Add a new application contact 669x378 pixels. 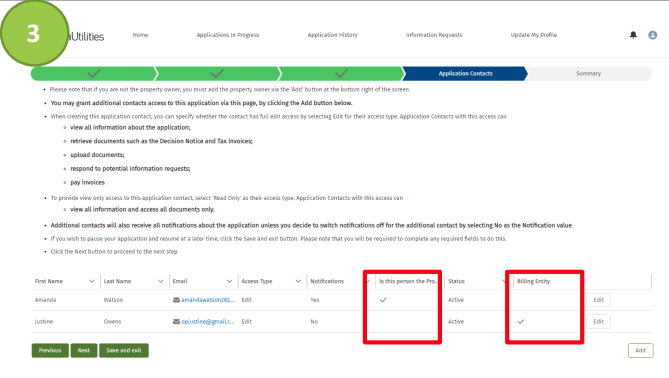(640, 350)
